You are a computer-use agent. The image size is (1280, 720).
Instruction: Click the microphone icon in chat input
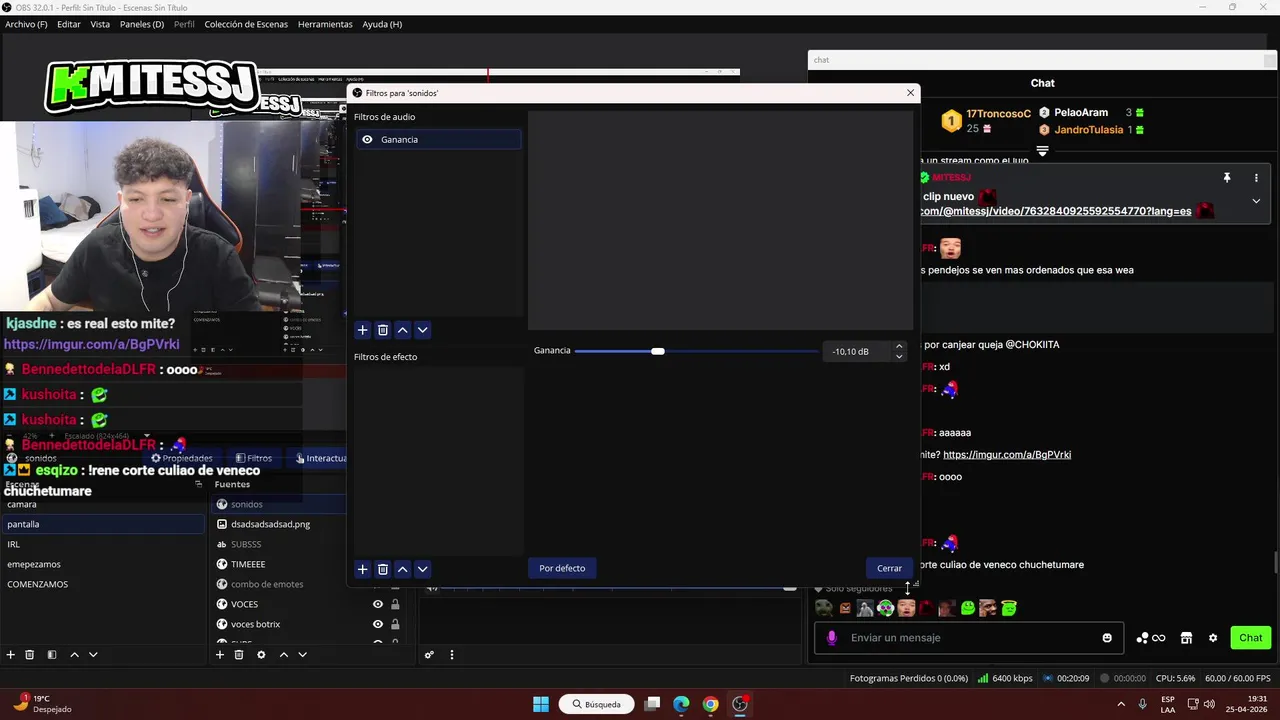(832, 638)
